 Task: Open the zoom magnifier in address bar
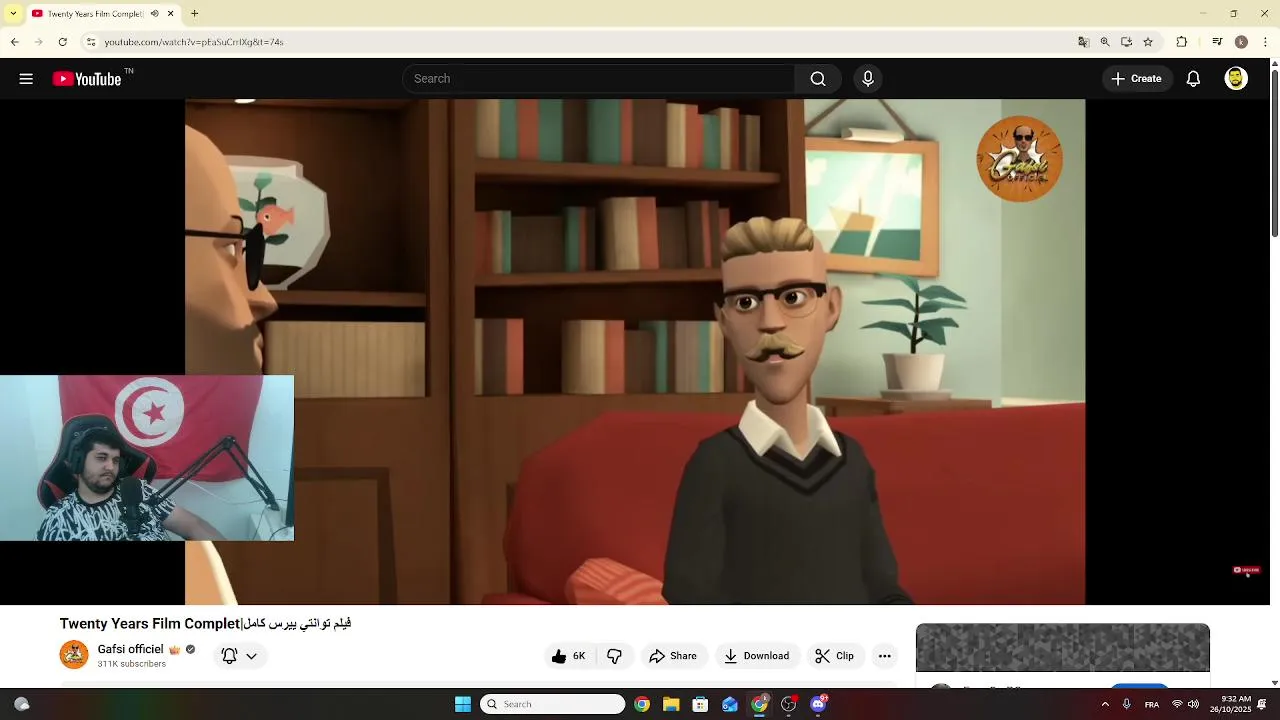tap(1105, 42)
